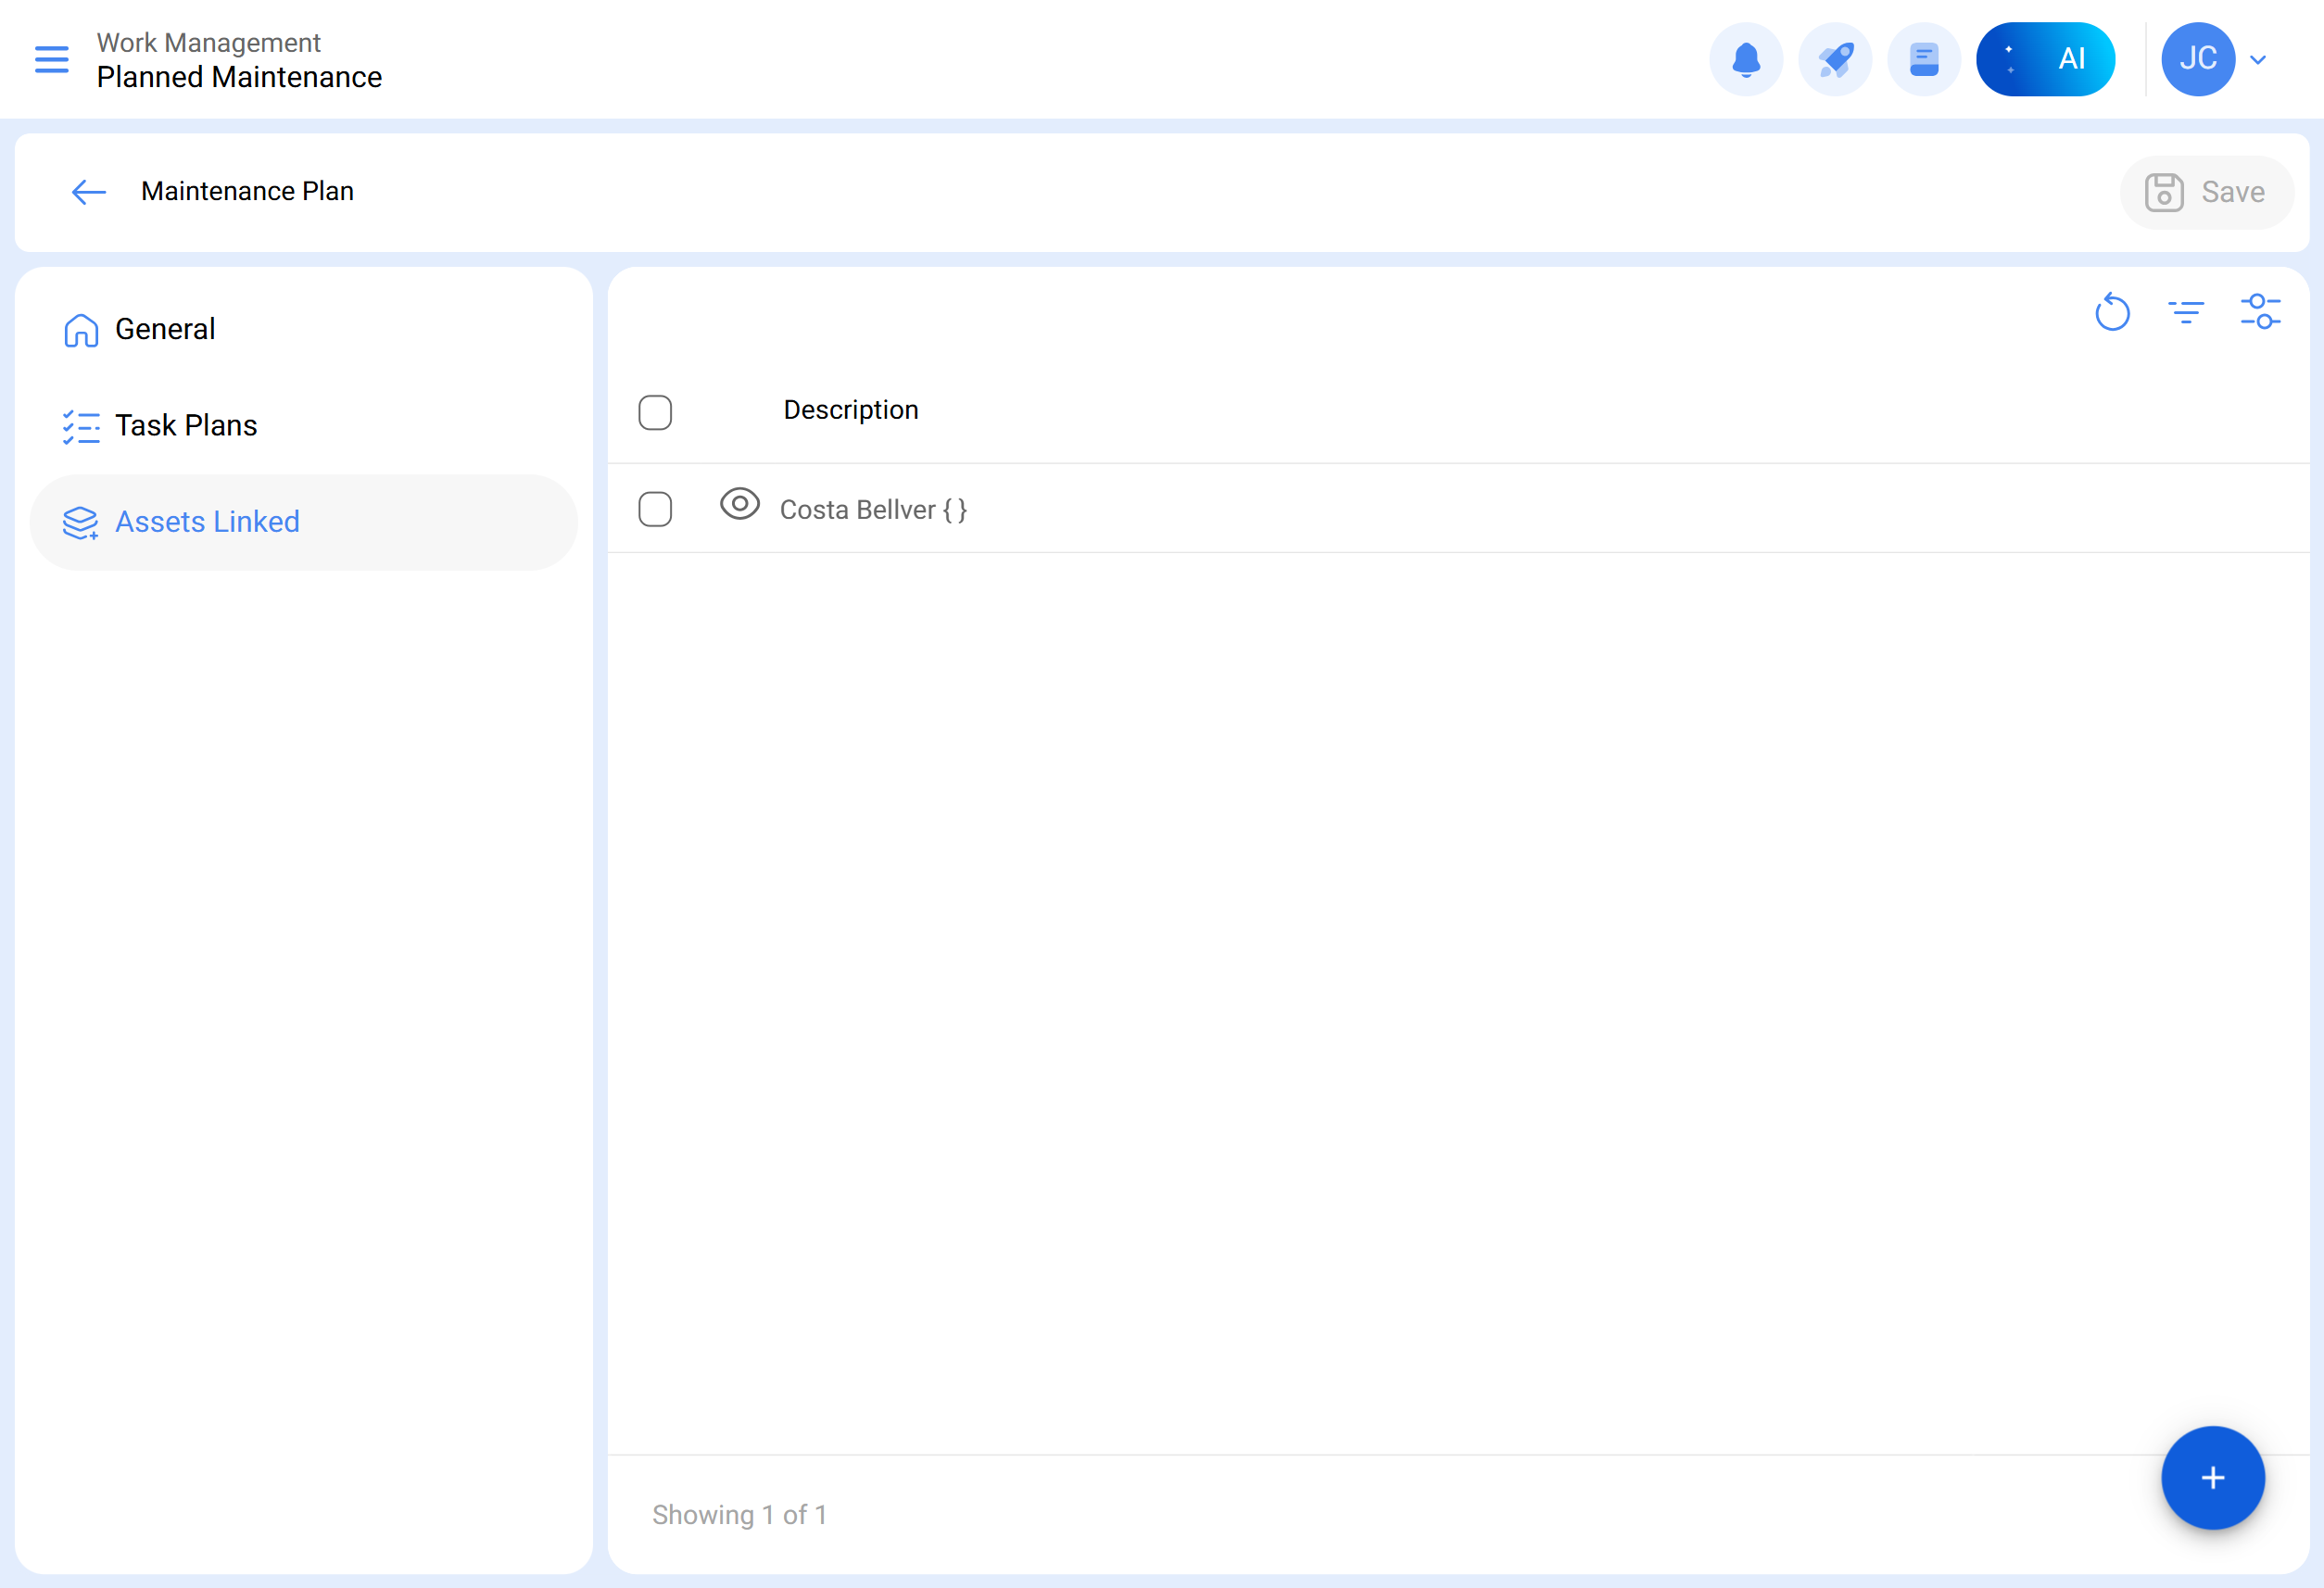Open the AI assistant button
This screenshot has width=2324, height=1588.
click(2044, 59)
